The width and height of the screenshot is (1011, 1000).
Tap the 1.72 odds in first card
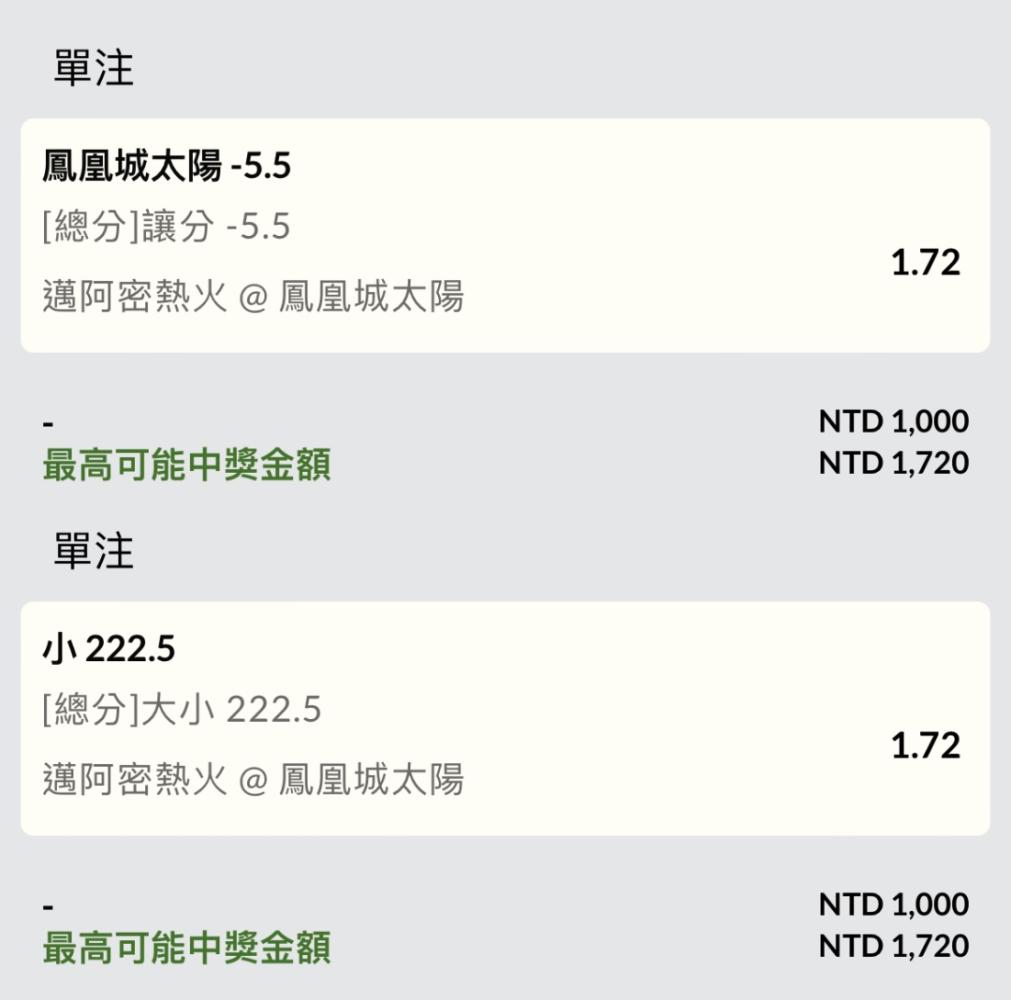click(x=926, y=263)
